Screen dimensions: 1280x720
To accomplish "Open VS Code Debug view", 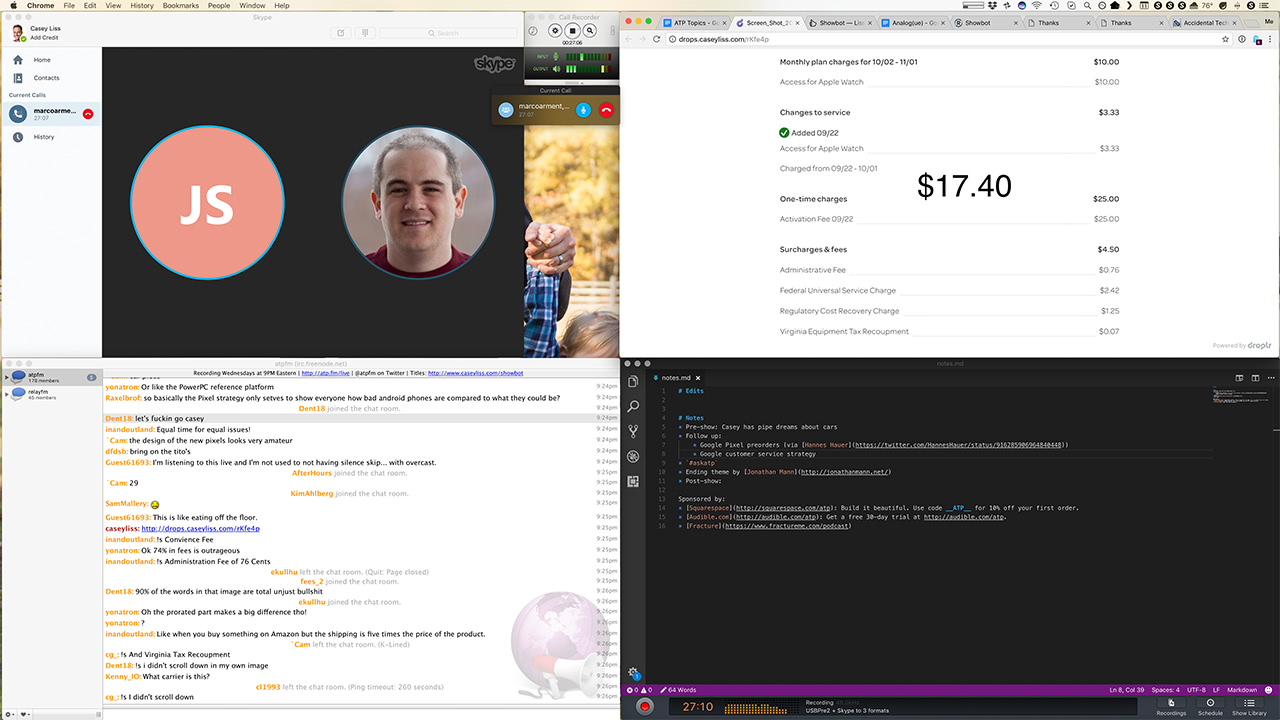I will tap(633, 456).
